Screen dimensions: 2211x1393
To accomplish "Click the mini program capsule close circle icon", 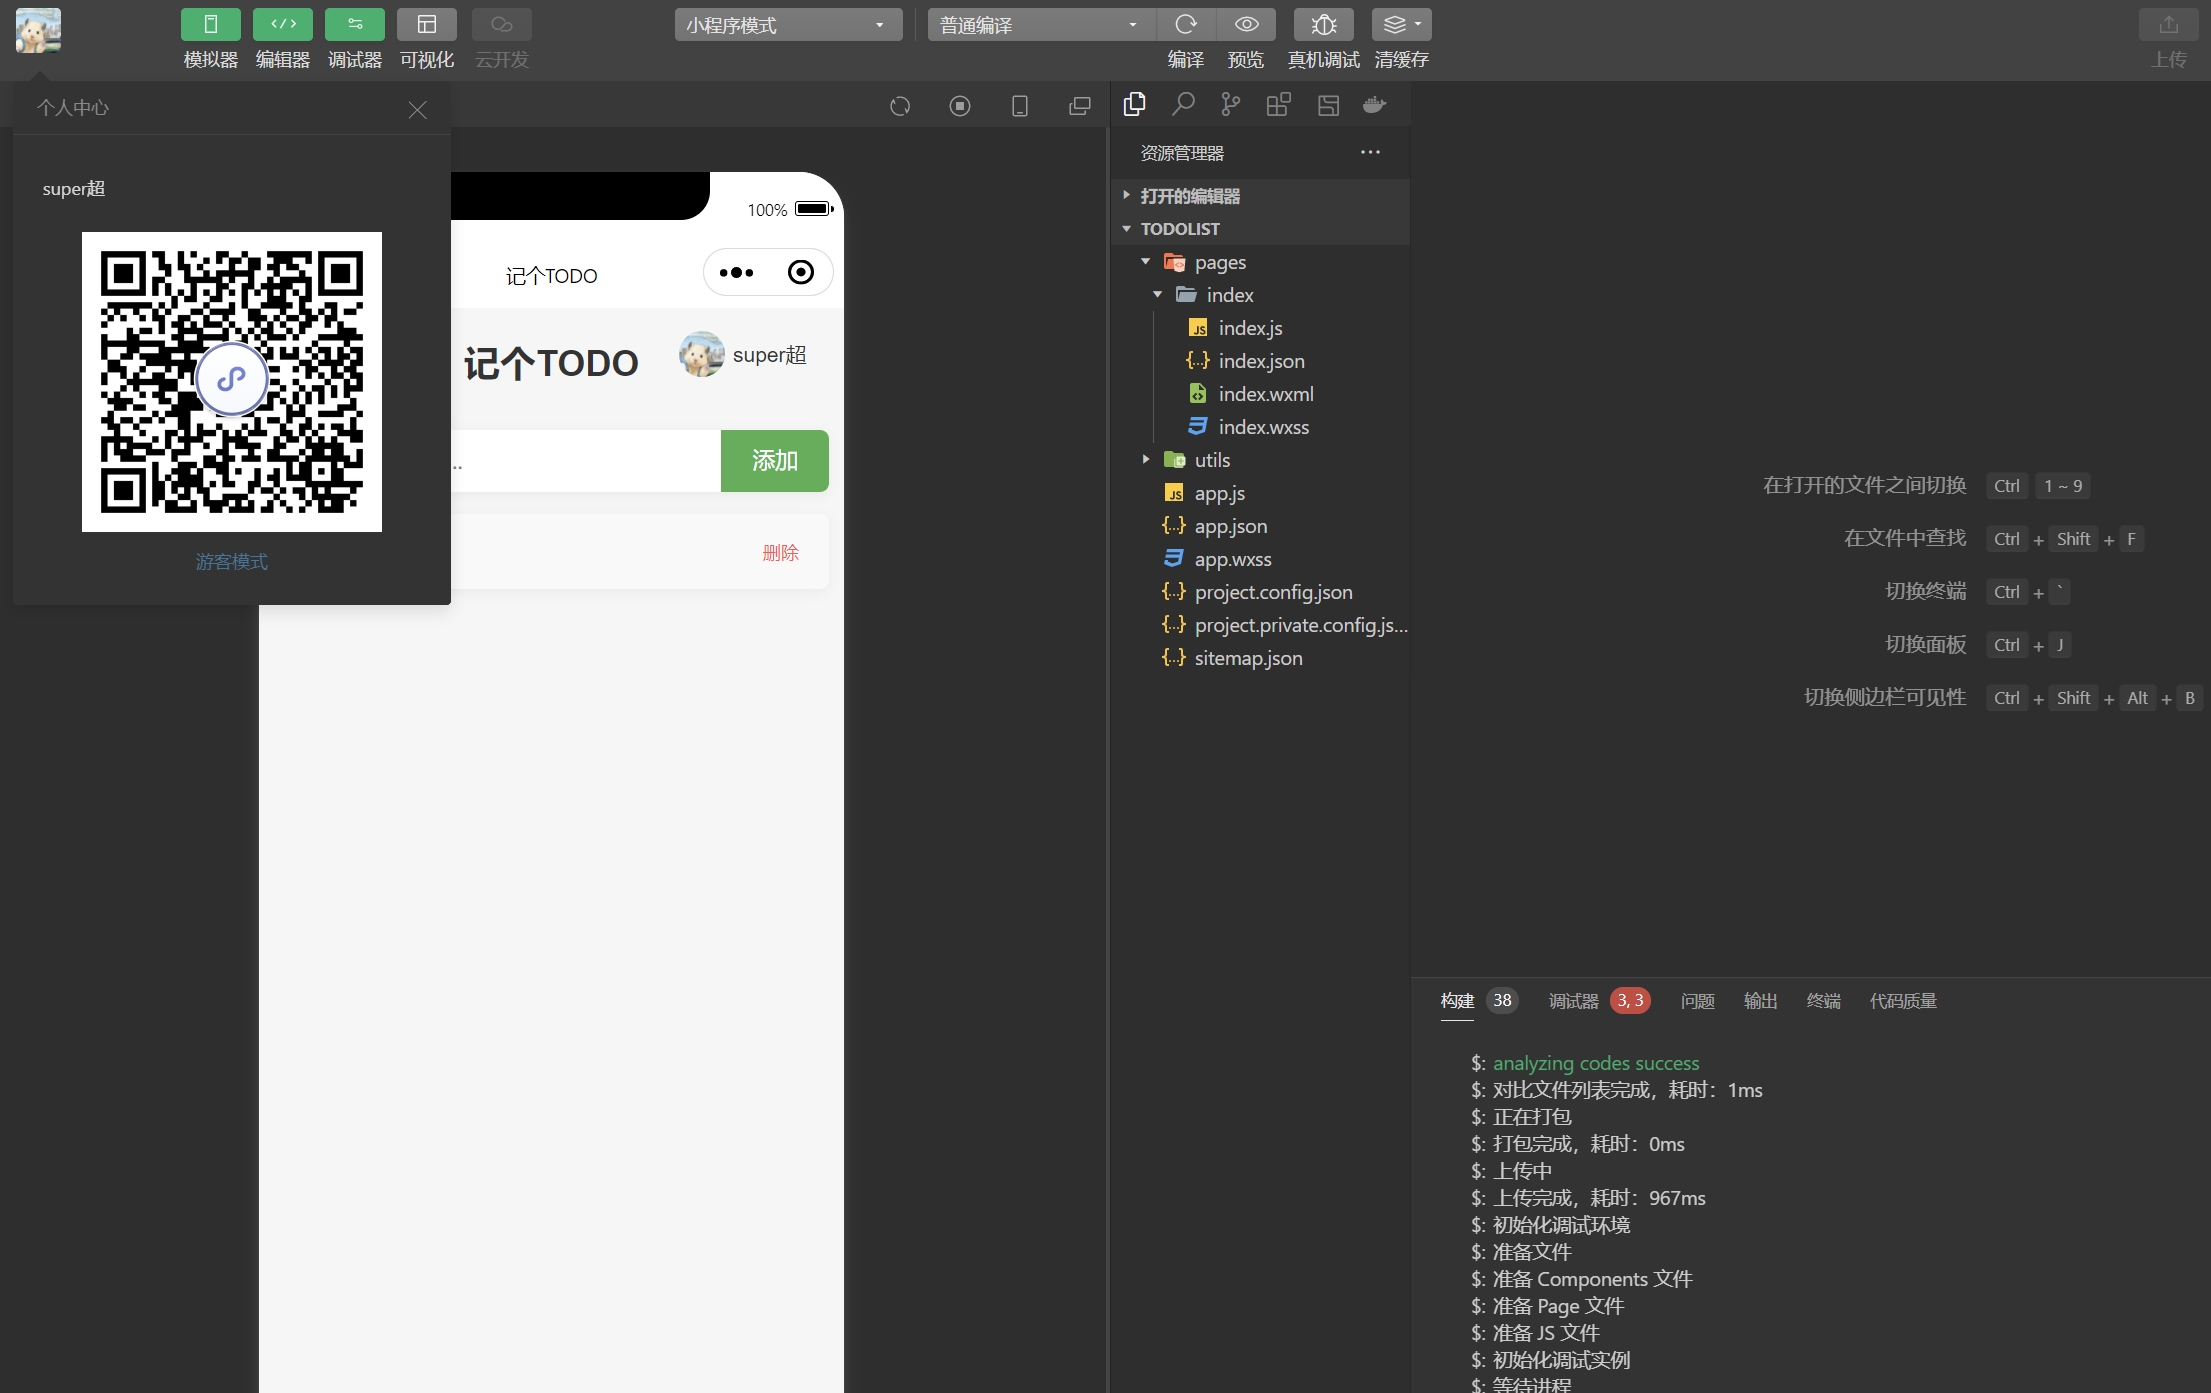I will tap(801, 272).
